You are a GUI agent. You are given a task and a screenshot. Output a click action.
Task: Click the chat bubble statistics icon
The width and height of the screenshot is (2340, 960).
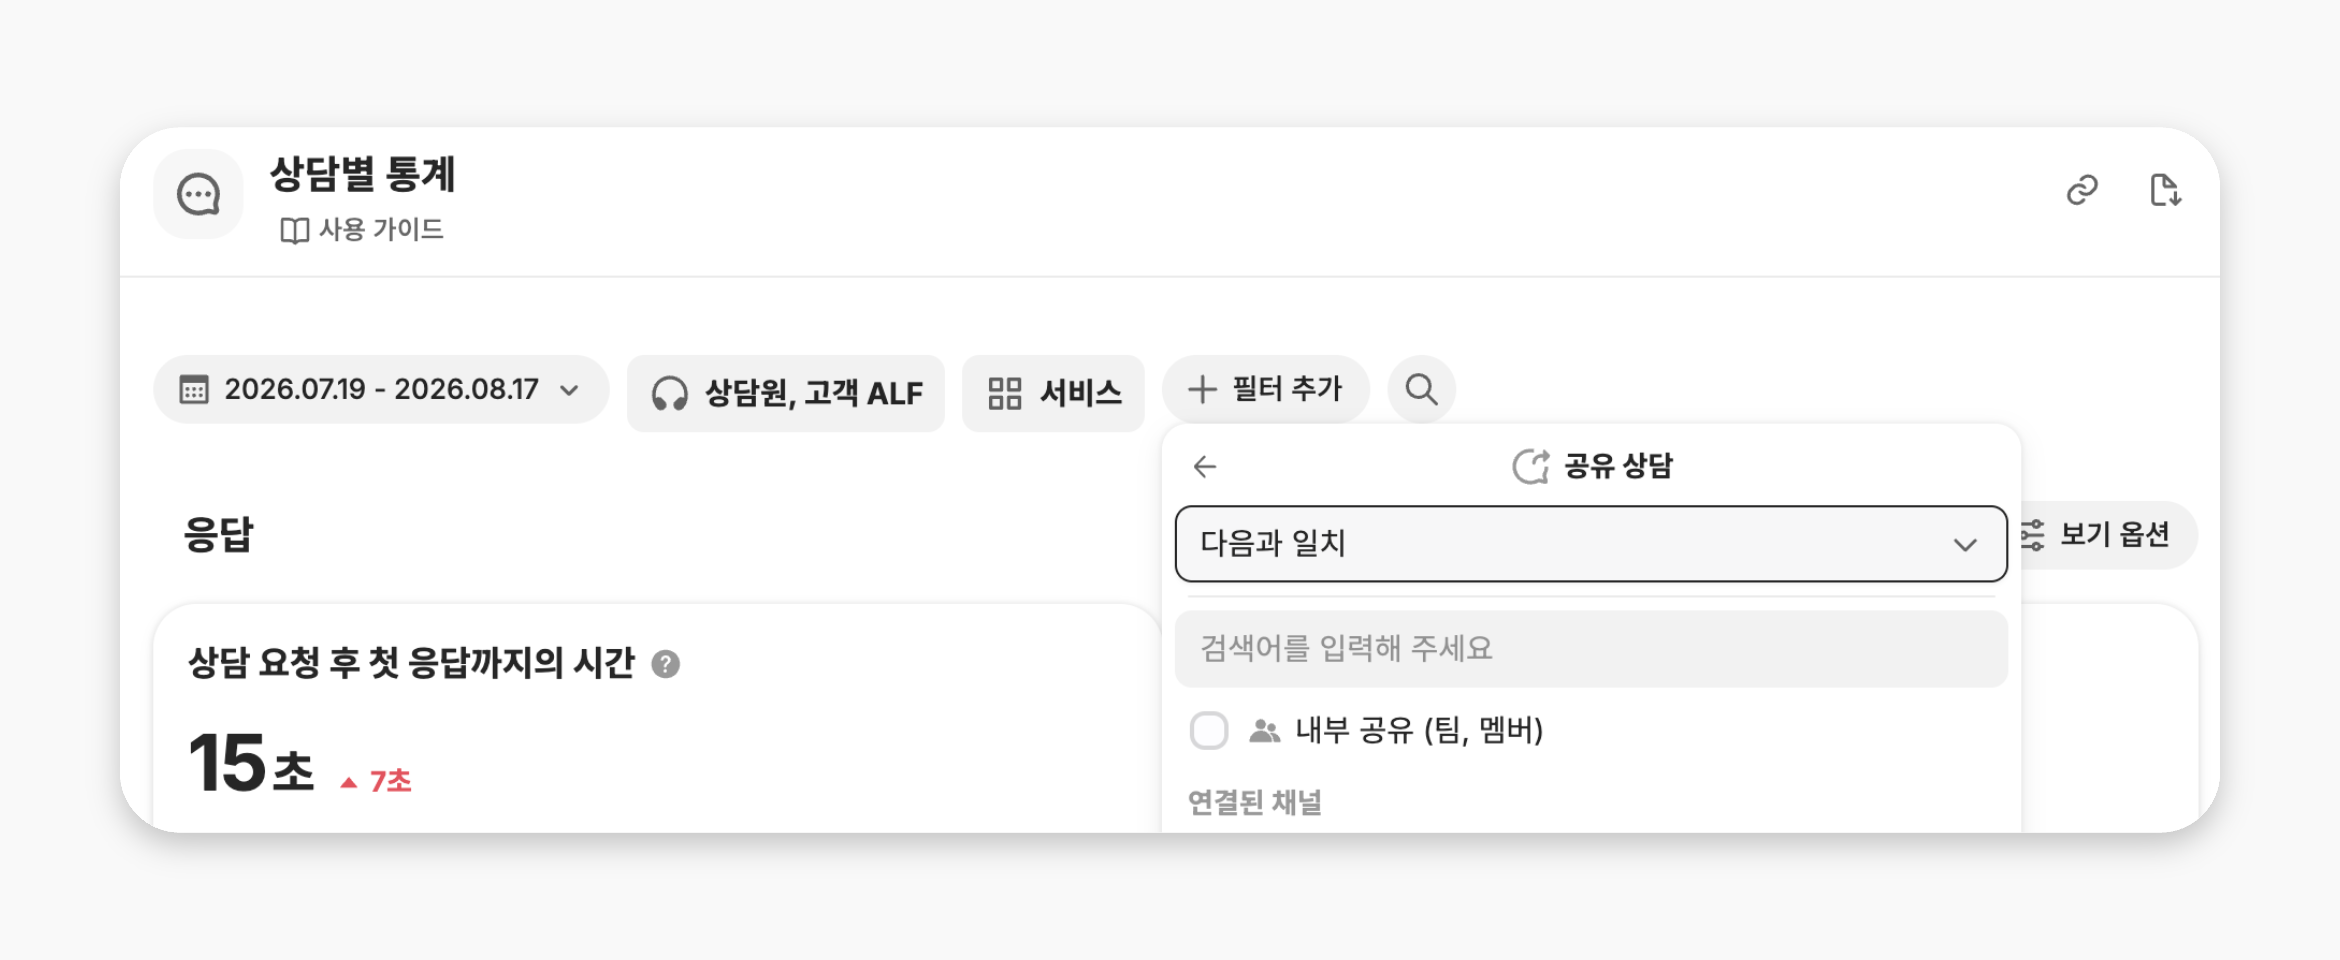[198, 194]
